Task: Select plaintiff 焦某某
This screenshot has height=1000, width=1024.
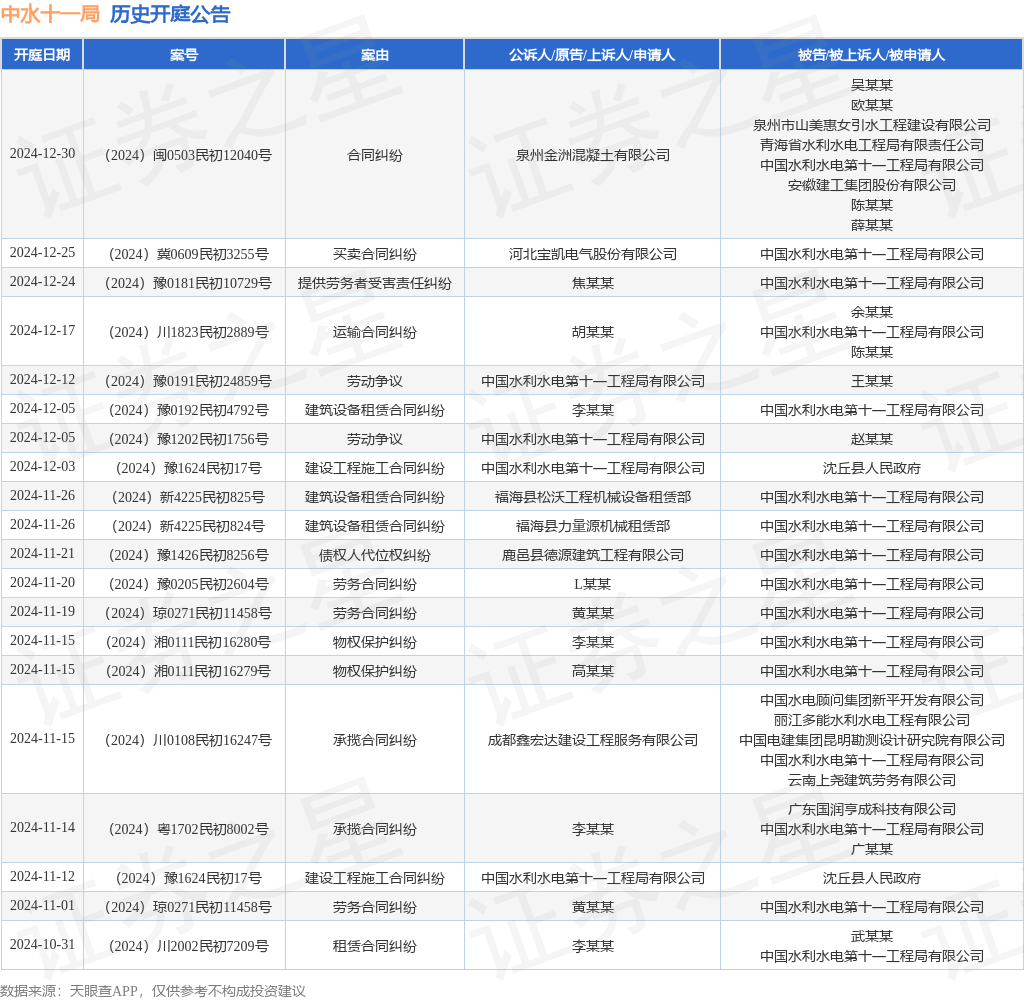Action: [593, 283]
